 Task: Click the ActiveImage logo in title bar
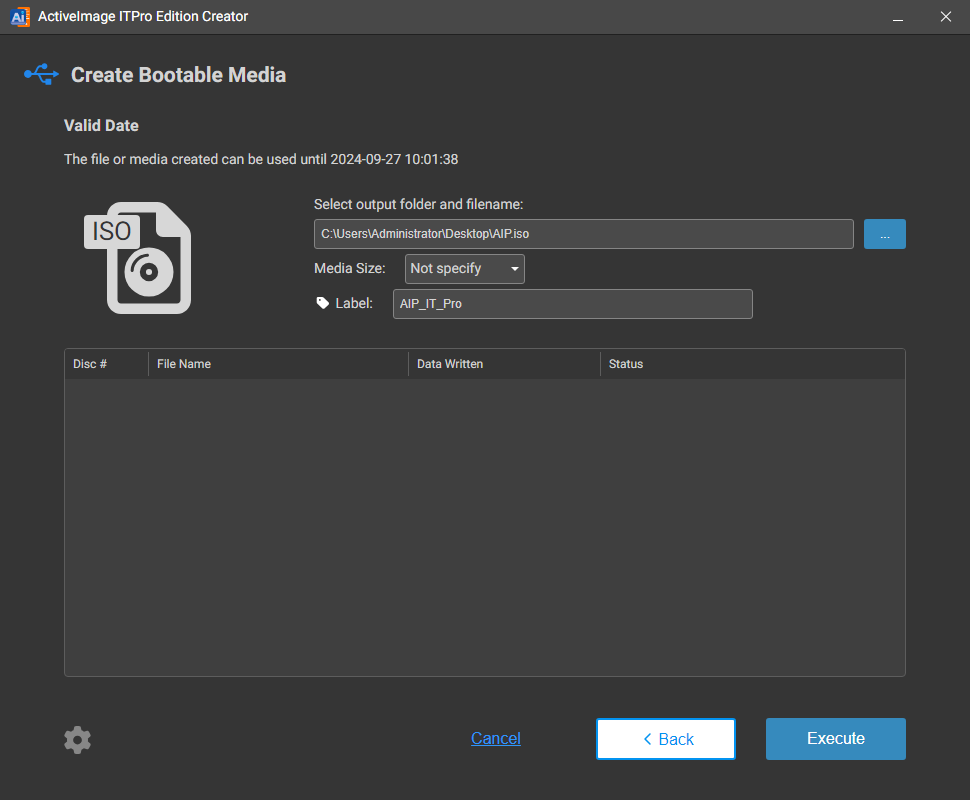click(x=19, y=17)
